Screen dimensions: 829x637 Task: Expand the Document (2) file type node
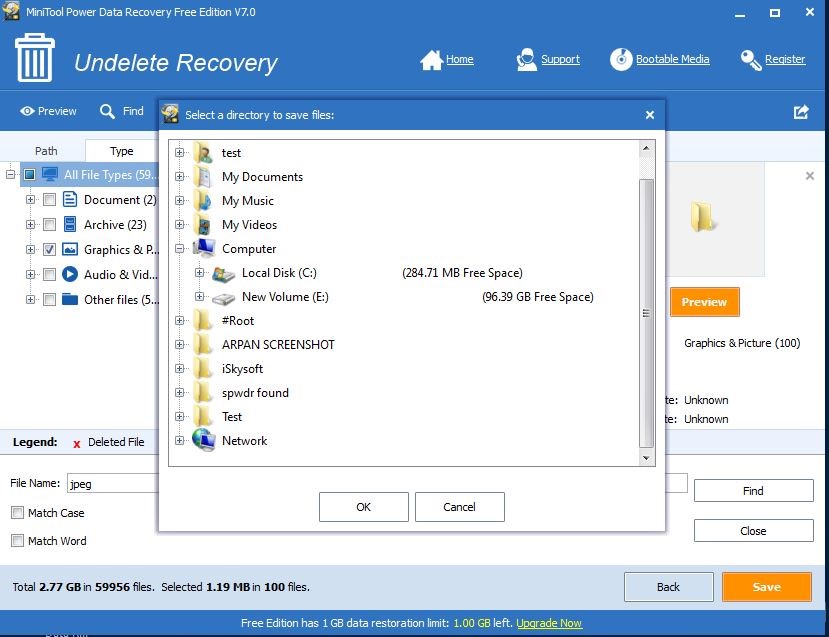click(x=30, y=199)
